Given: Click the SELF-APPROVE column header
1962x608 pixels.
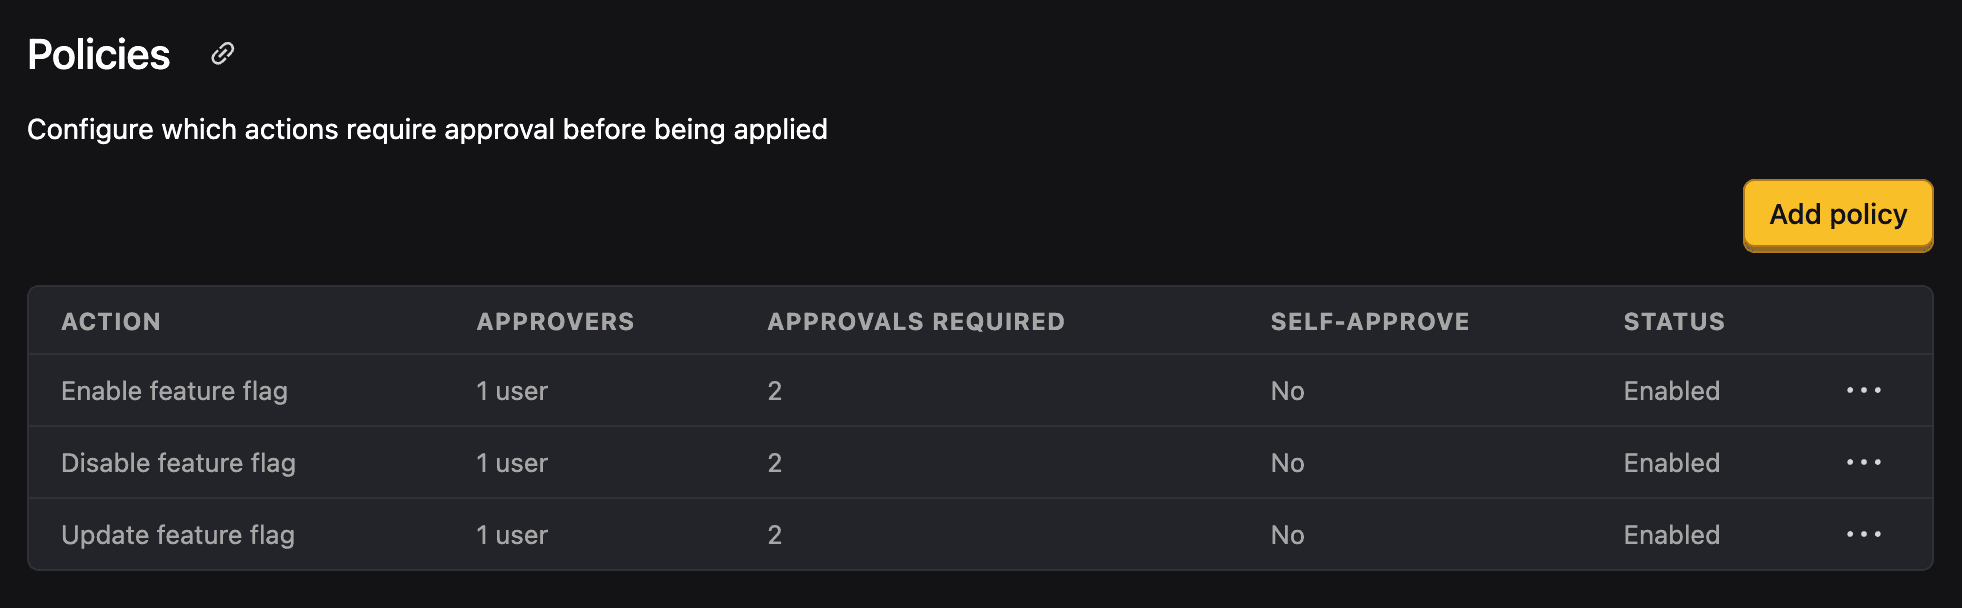Looking at the screenshot, I should point(1370,321).
